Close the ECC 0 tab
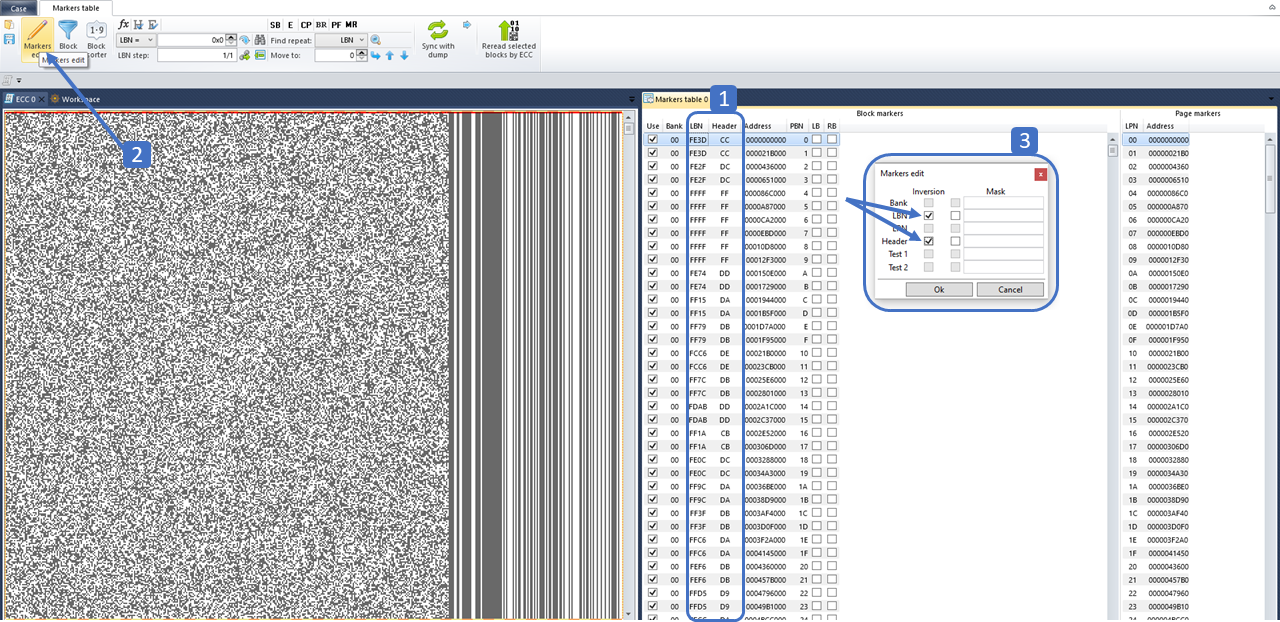Image resolution: width=1280 pixels, height=622 pixels. (x=41, y=99)
